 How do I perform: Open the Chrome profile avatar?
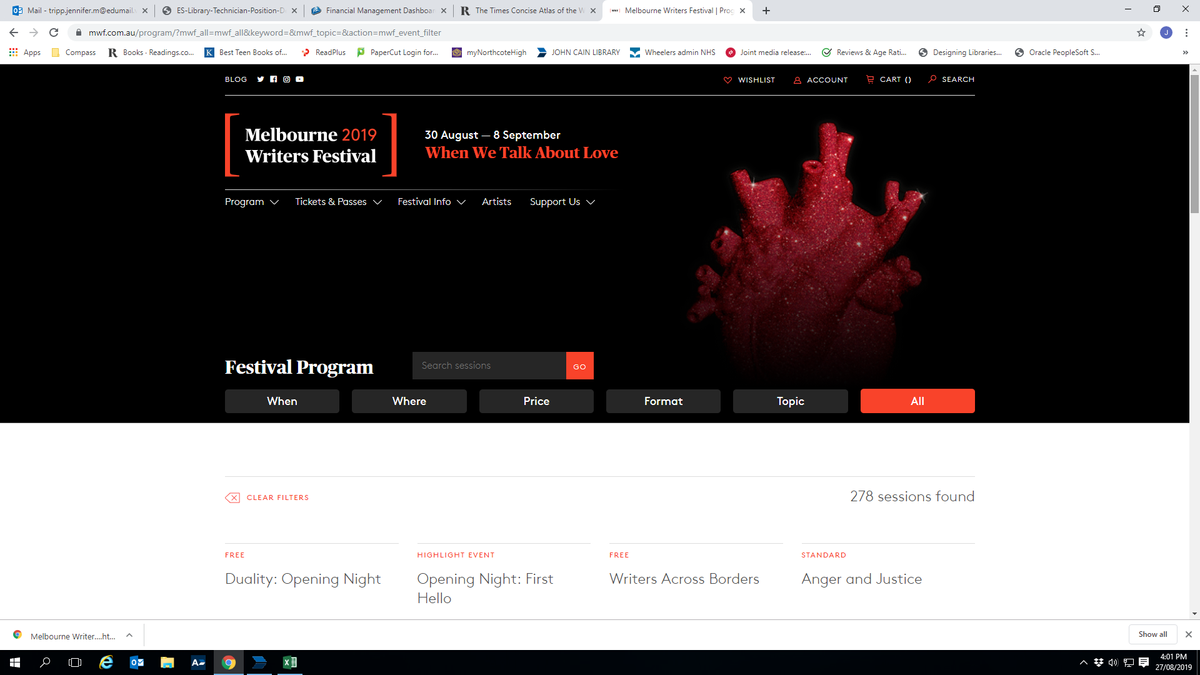(x=1165, y=33)
